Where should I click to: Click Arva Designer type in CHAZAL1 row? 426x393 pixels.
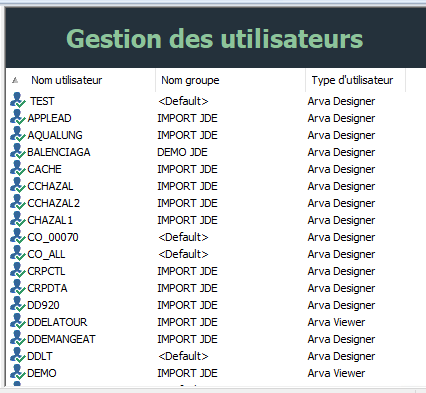(x=341, y=220)
